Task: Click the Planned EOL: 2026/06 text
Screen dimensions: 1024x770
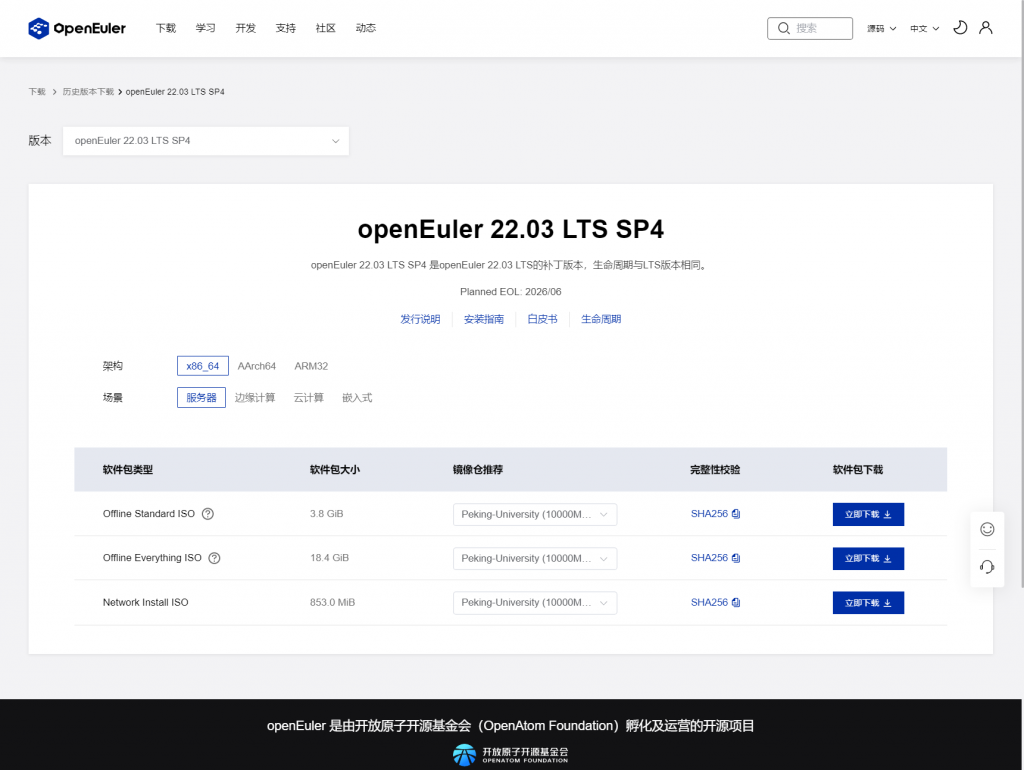Action: [511, 292]
